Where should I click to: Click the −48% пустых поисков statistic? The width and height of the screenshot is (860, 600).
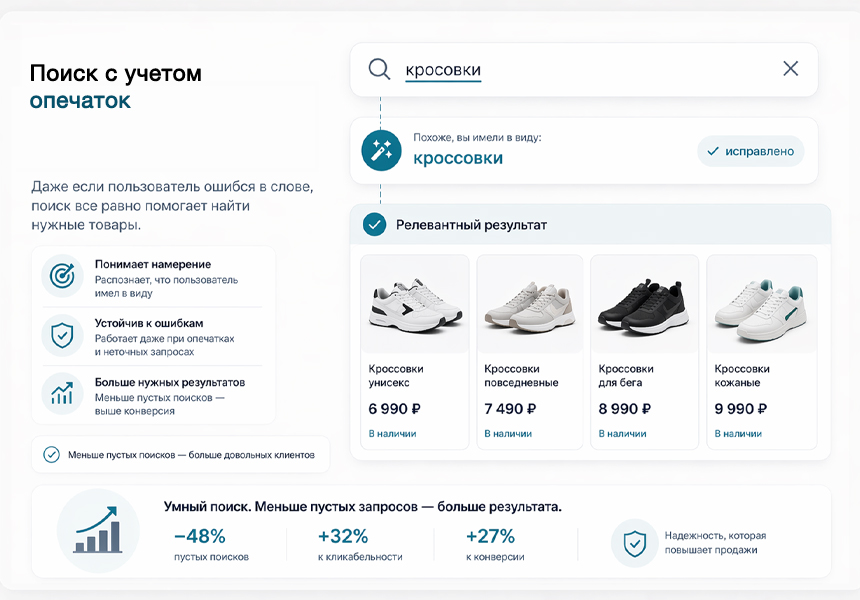pos(210,544)
